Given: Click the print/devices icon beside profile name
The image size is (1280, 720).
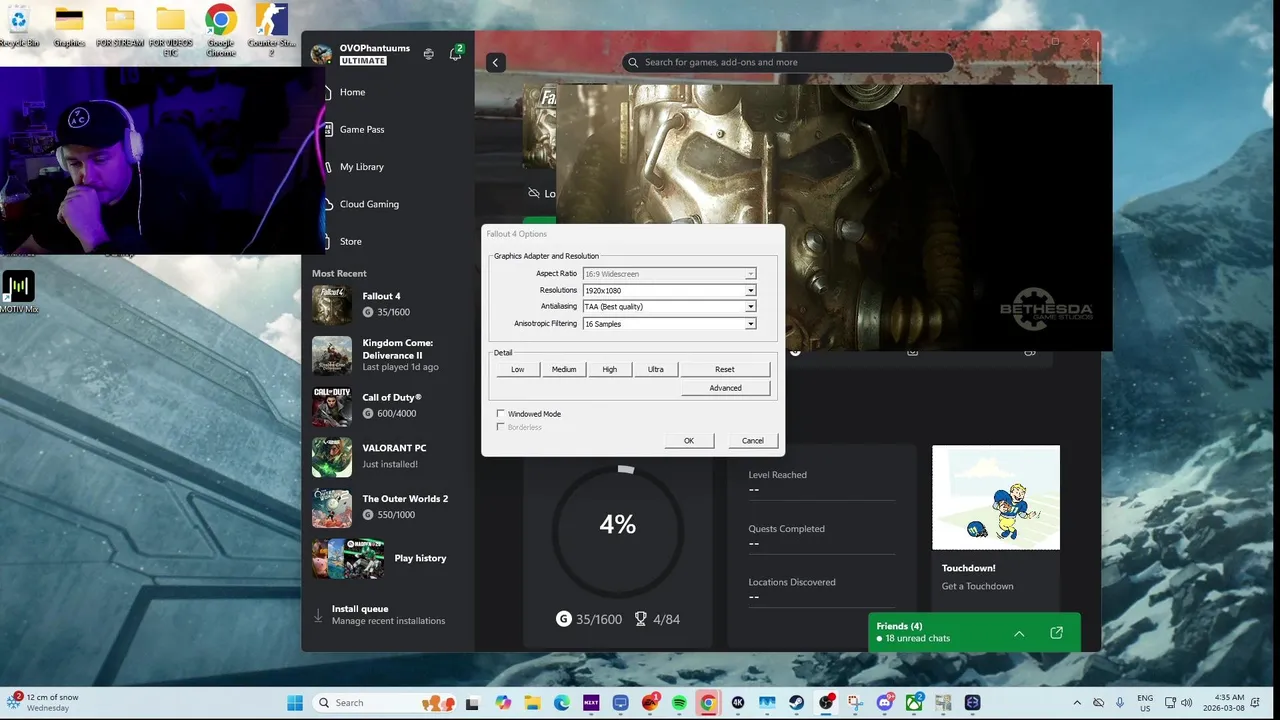Looking at the screenshot, I should coord(429,54).
